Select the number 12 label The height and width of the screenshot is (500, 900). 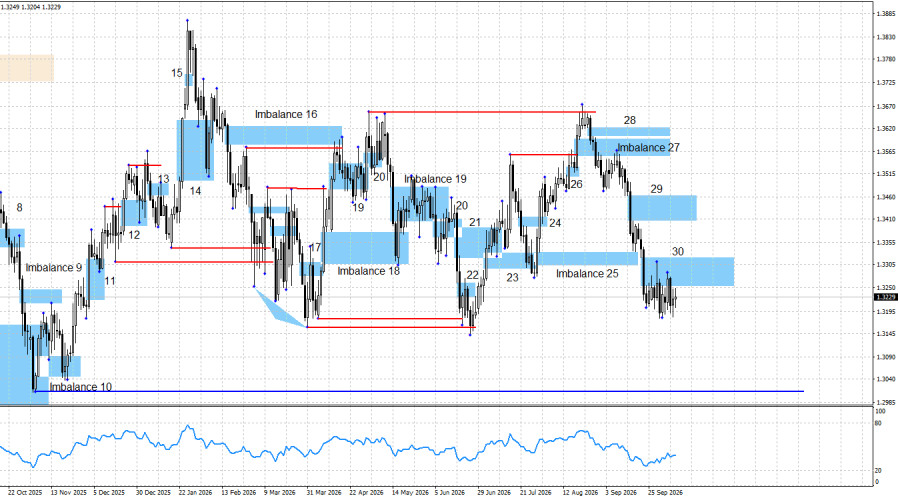click(134, 235)
